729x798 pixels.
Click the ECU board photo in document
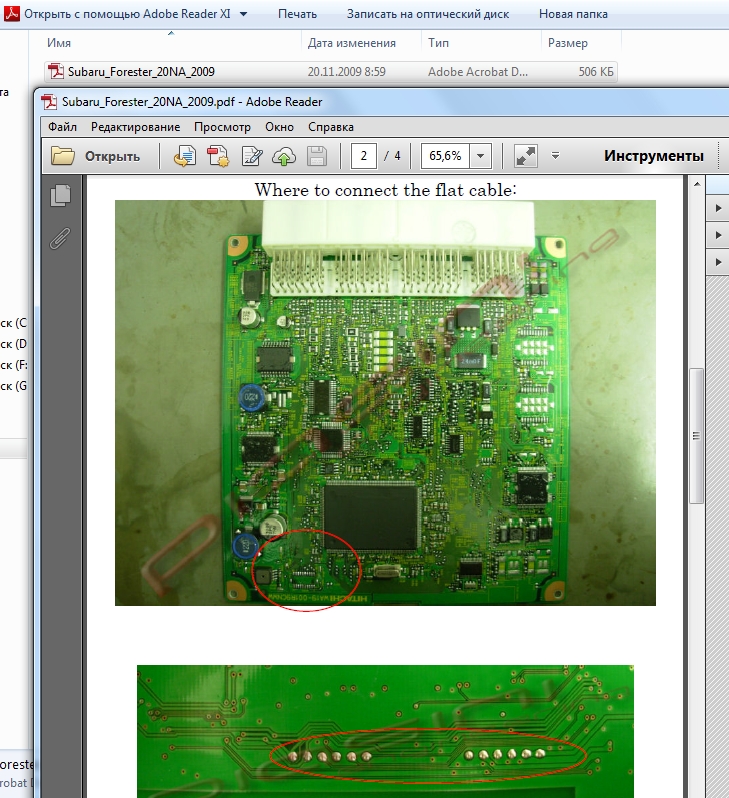(385, 403)
